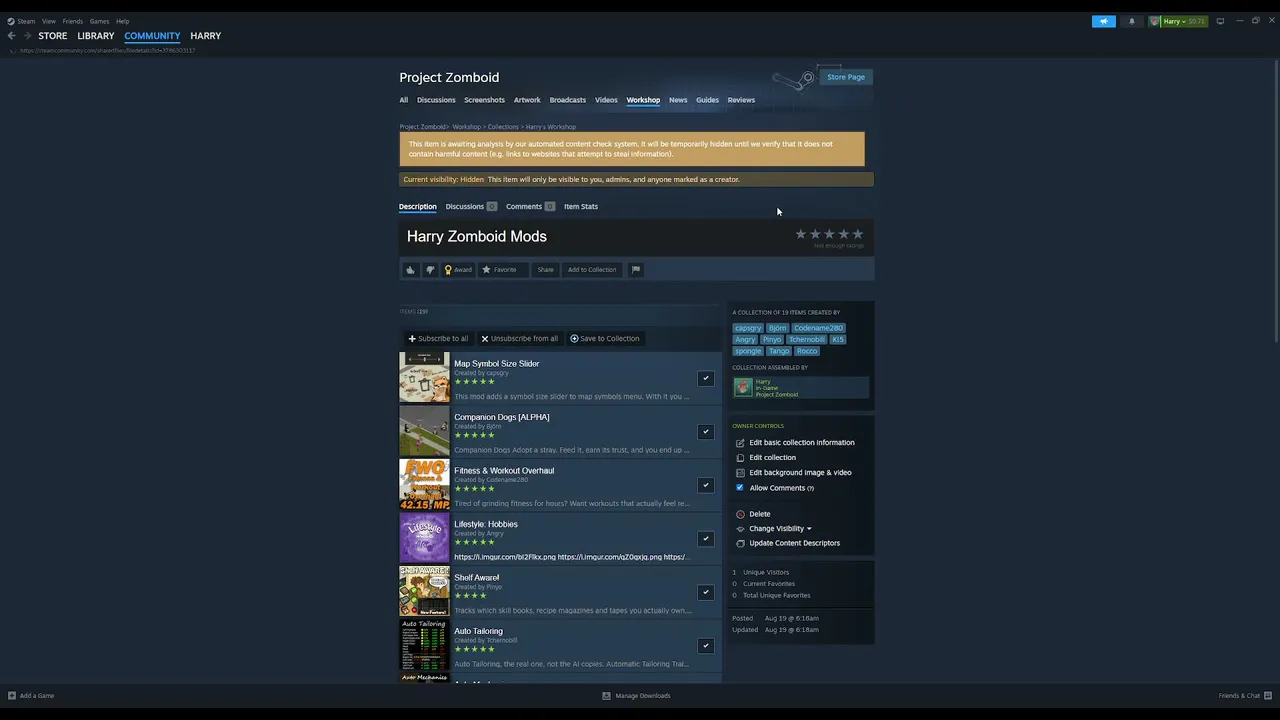Switch to the Artwork hub tab

click(527, 100)
